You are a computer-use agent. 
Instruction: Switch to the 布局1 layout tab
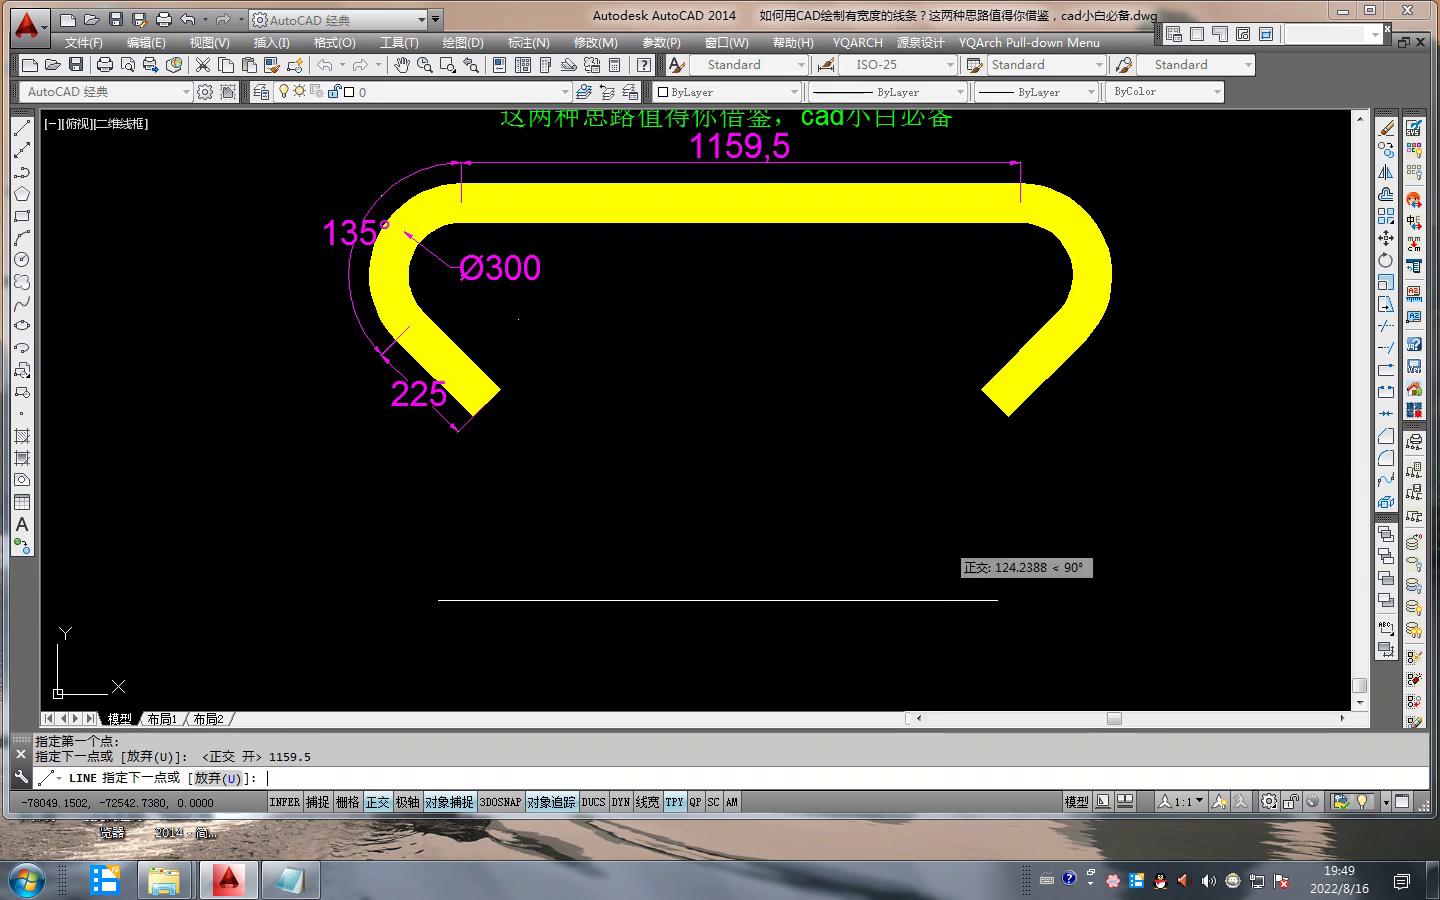pos(162,719)
